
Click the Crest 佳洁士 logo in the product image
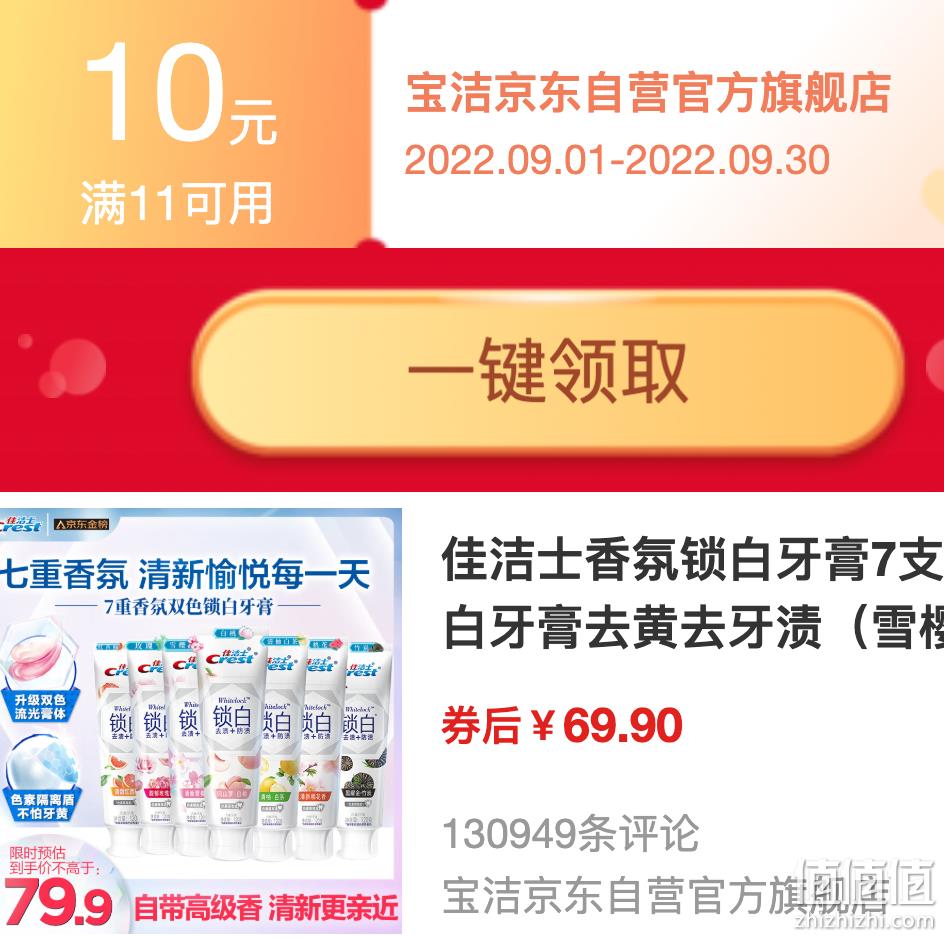[21, 524]
